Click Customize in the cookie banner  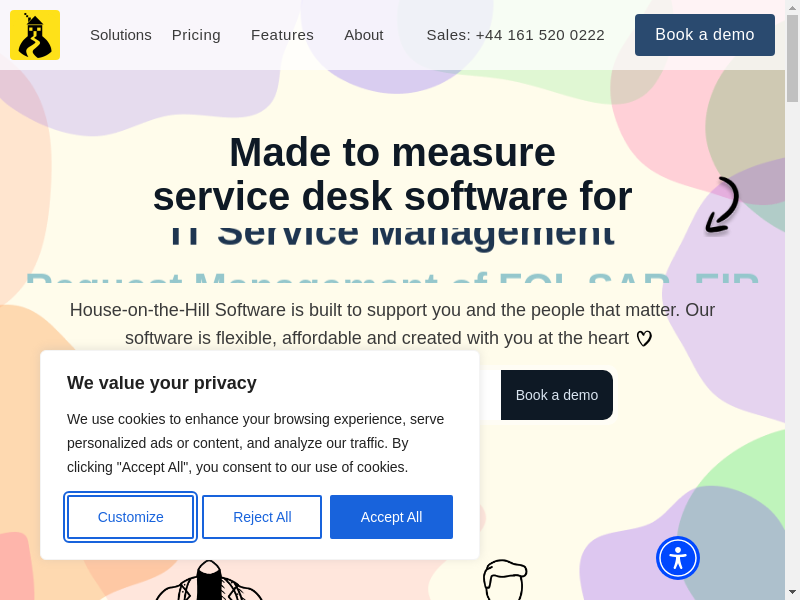[x=131, y=517]
